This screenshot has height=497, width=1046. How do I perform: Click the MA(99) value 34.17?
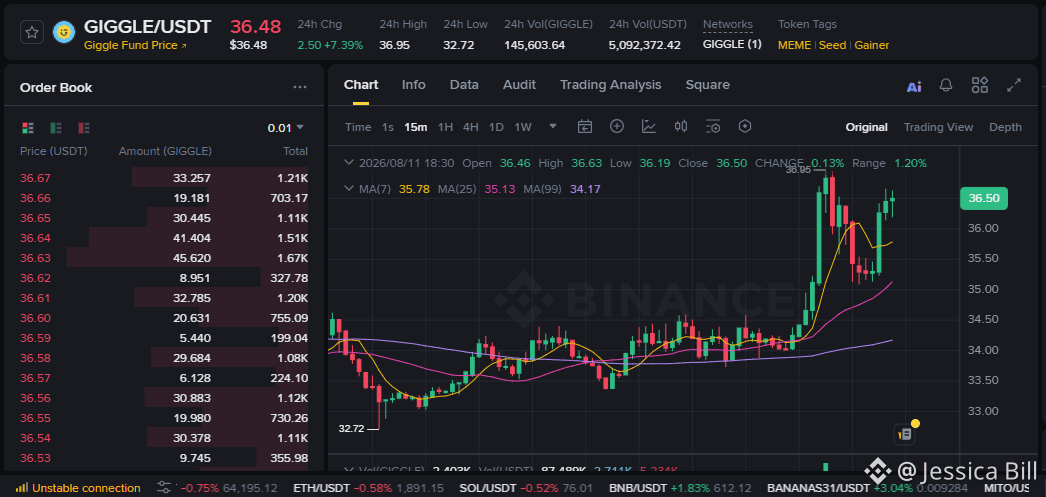point(585,189)
